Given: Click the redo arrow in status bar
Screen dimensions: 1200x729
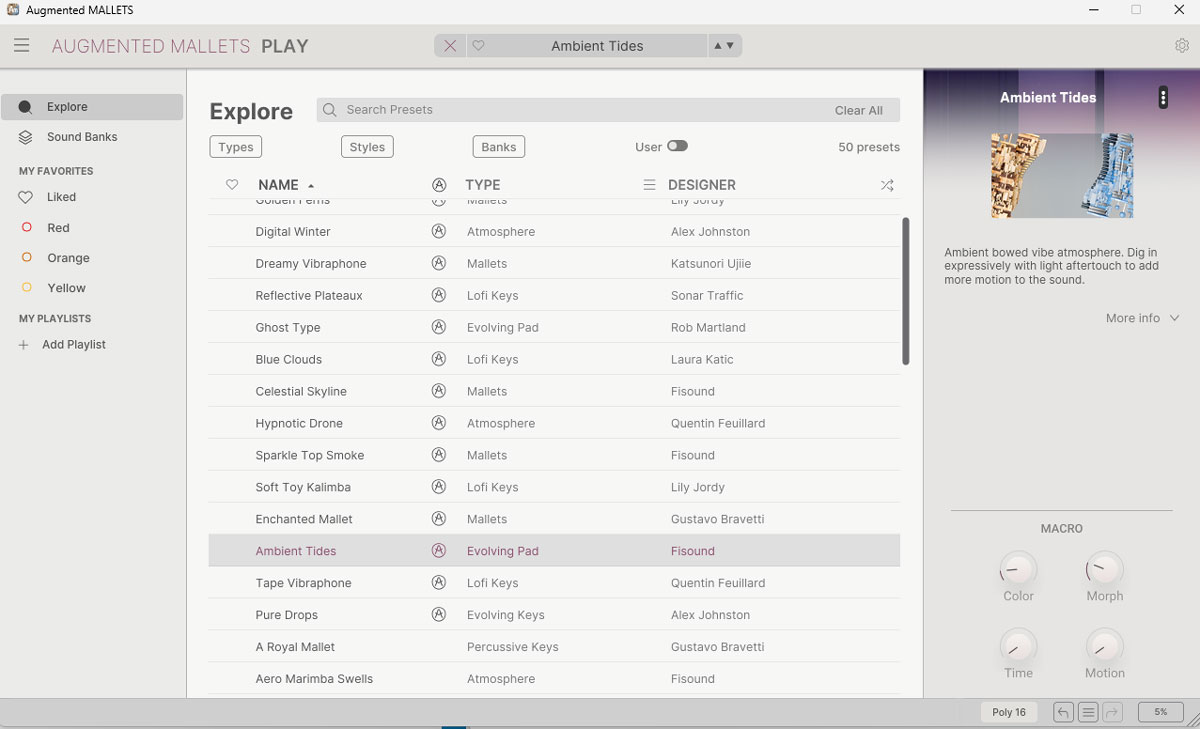Looking at the screenshot, I should pyautogui.click(x=1112, y=712).
